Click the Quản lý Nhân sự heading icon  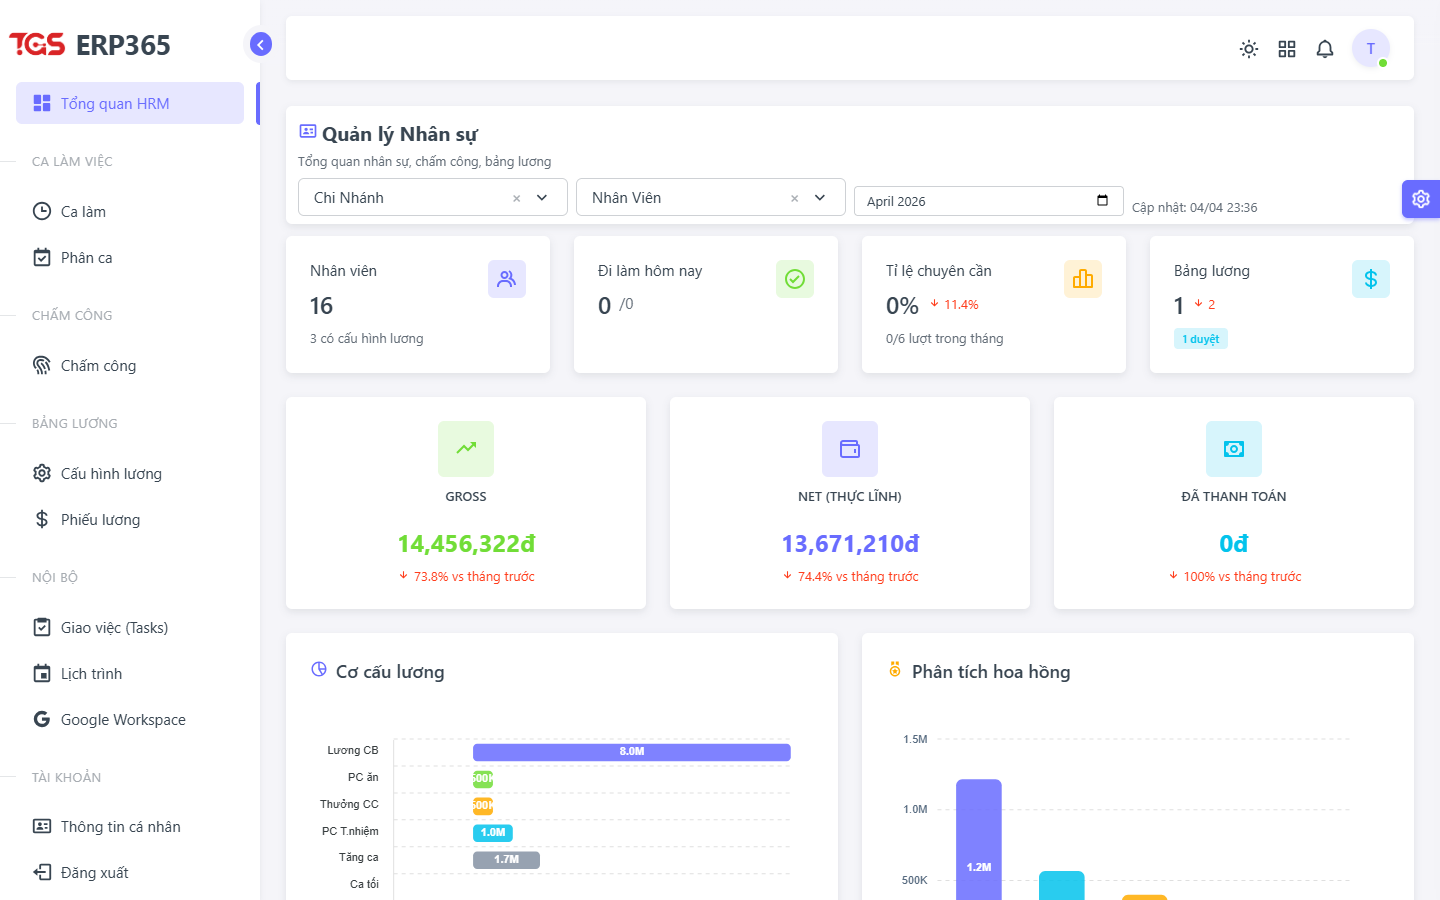pos(308,131)
